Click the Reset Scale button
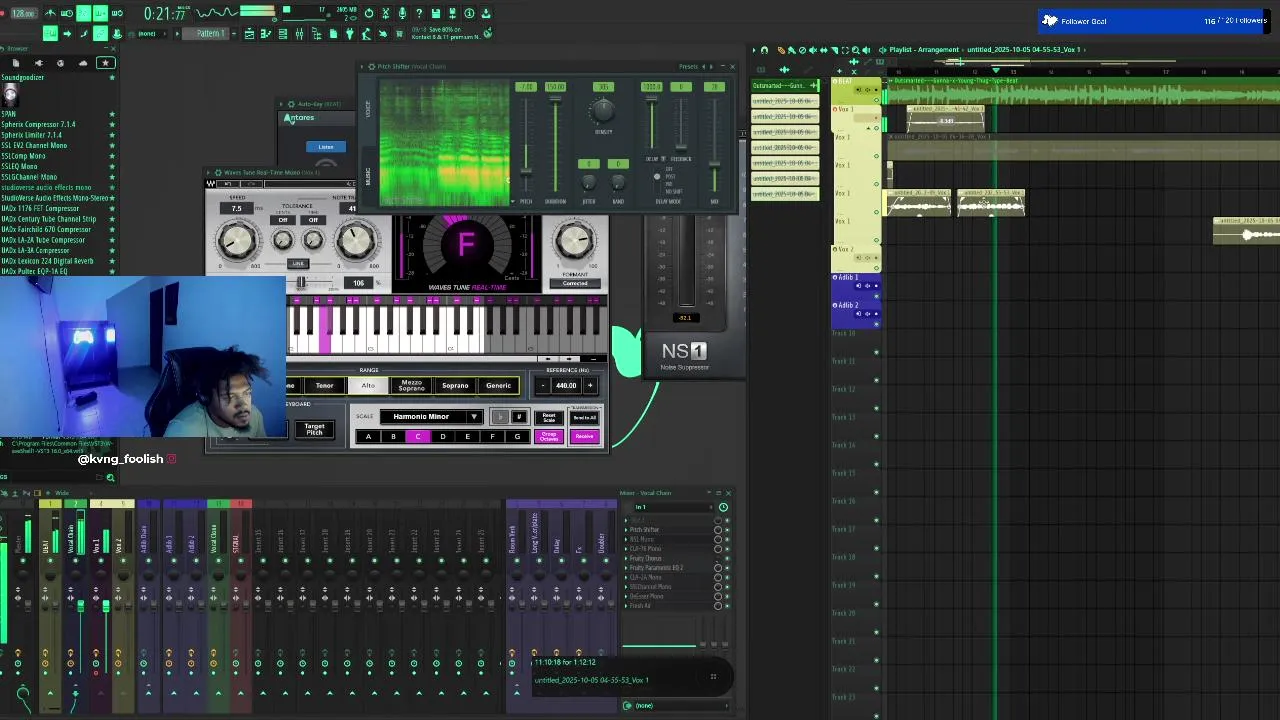1280x720 pixels. coord(549,417)
